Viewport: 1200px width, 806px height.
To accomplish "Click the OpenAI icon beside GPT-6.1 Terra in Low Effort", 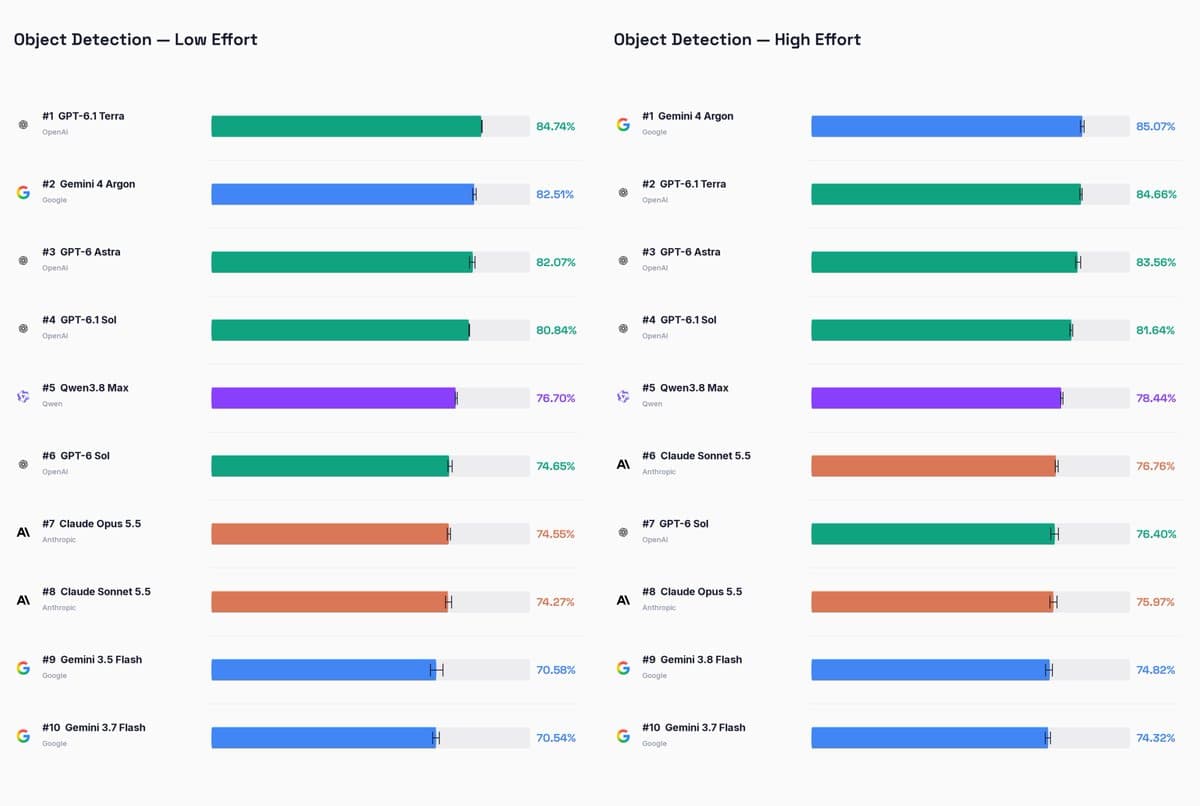I will (x=23, y=124).
